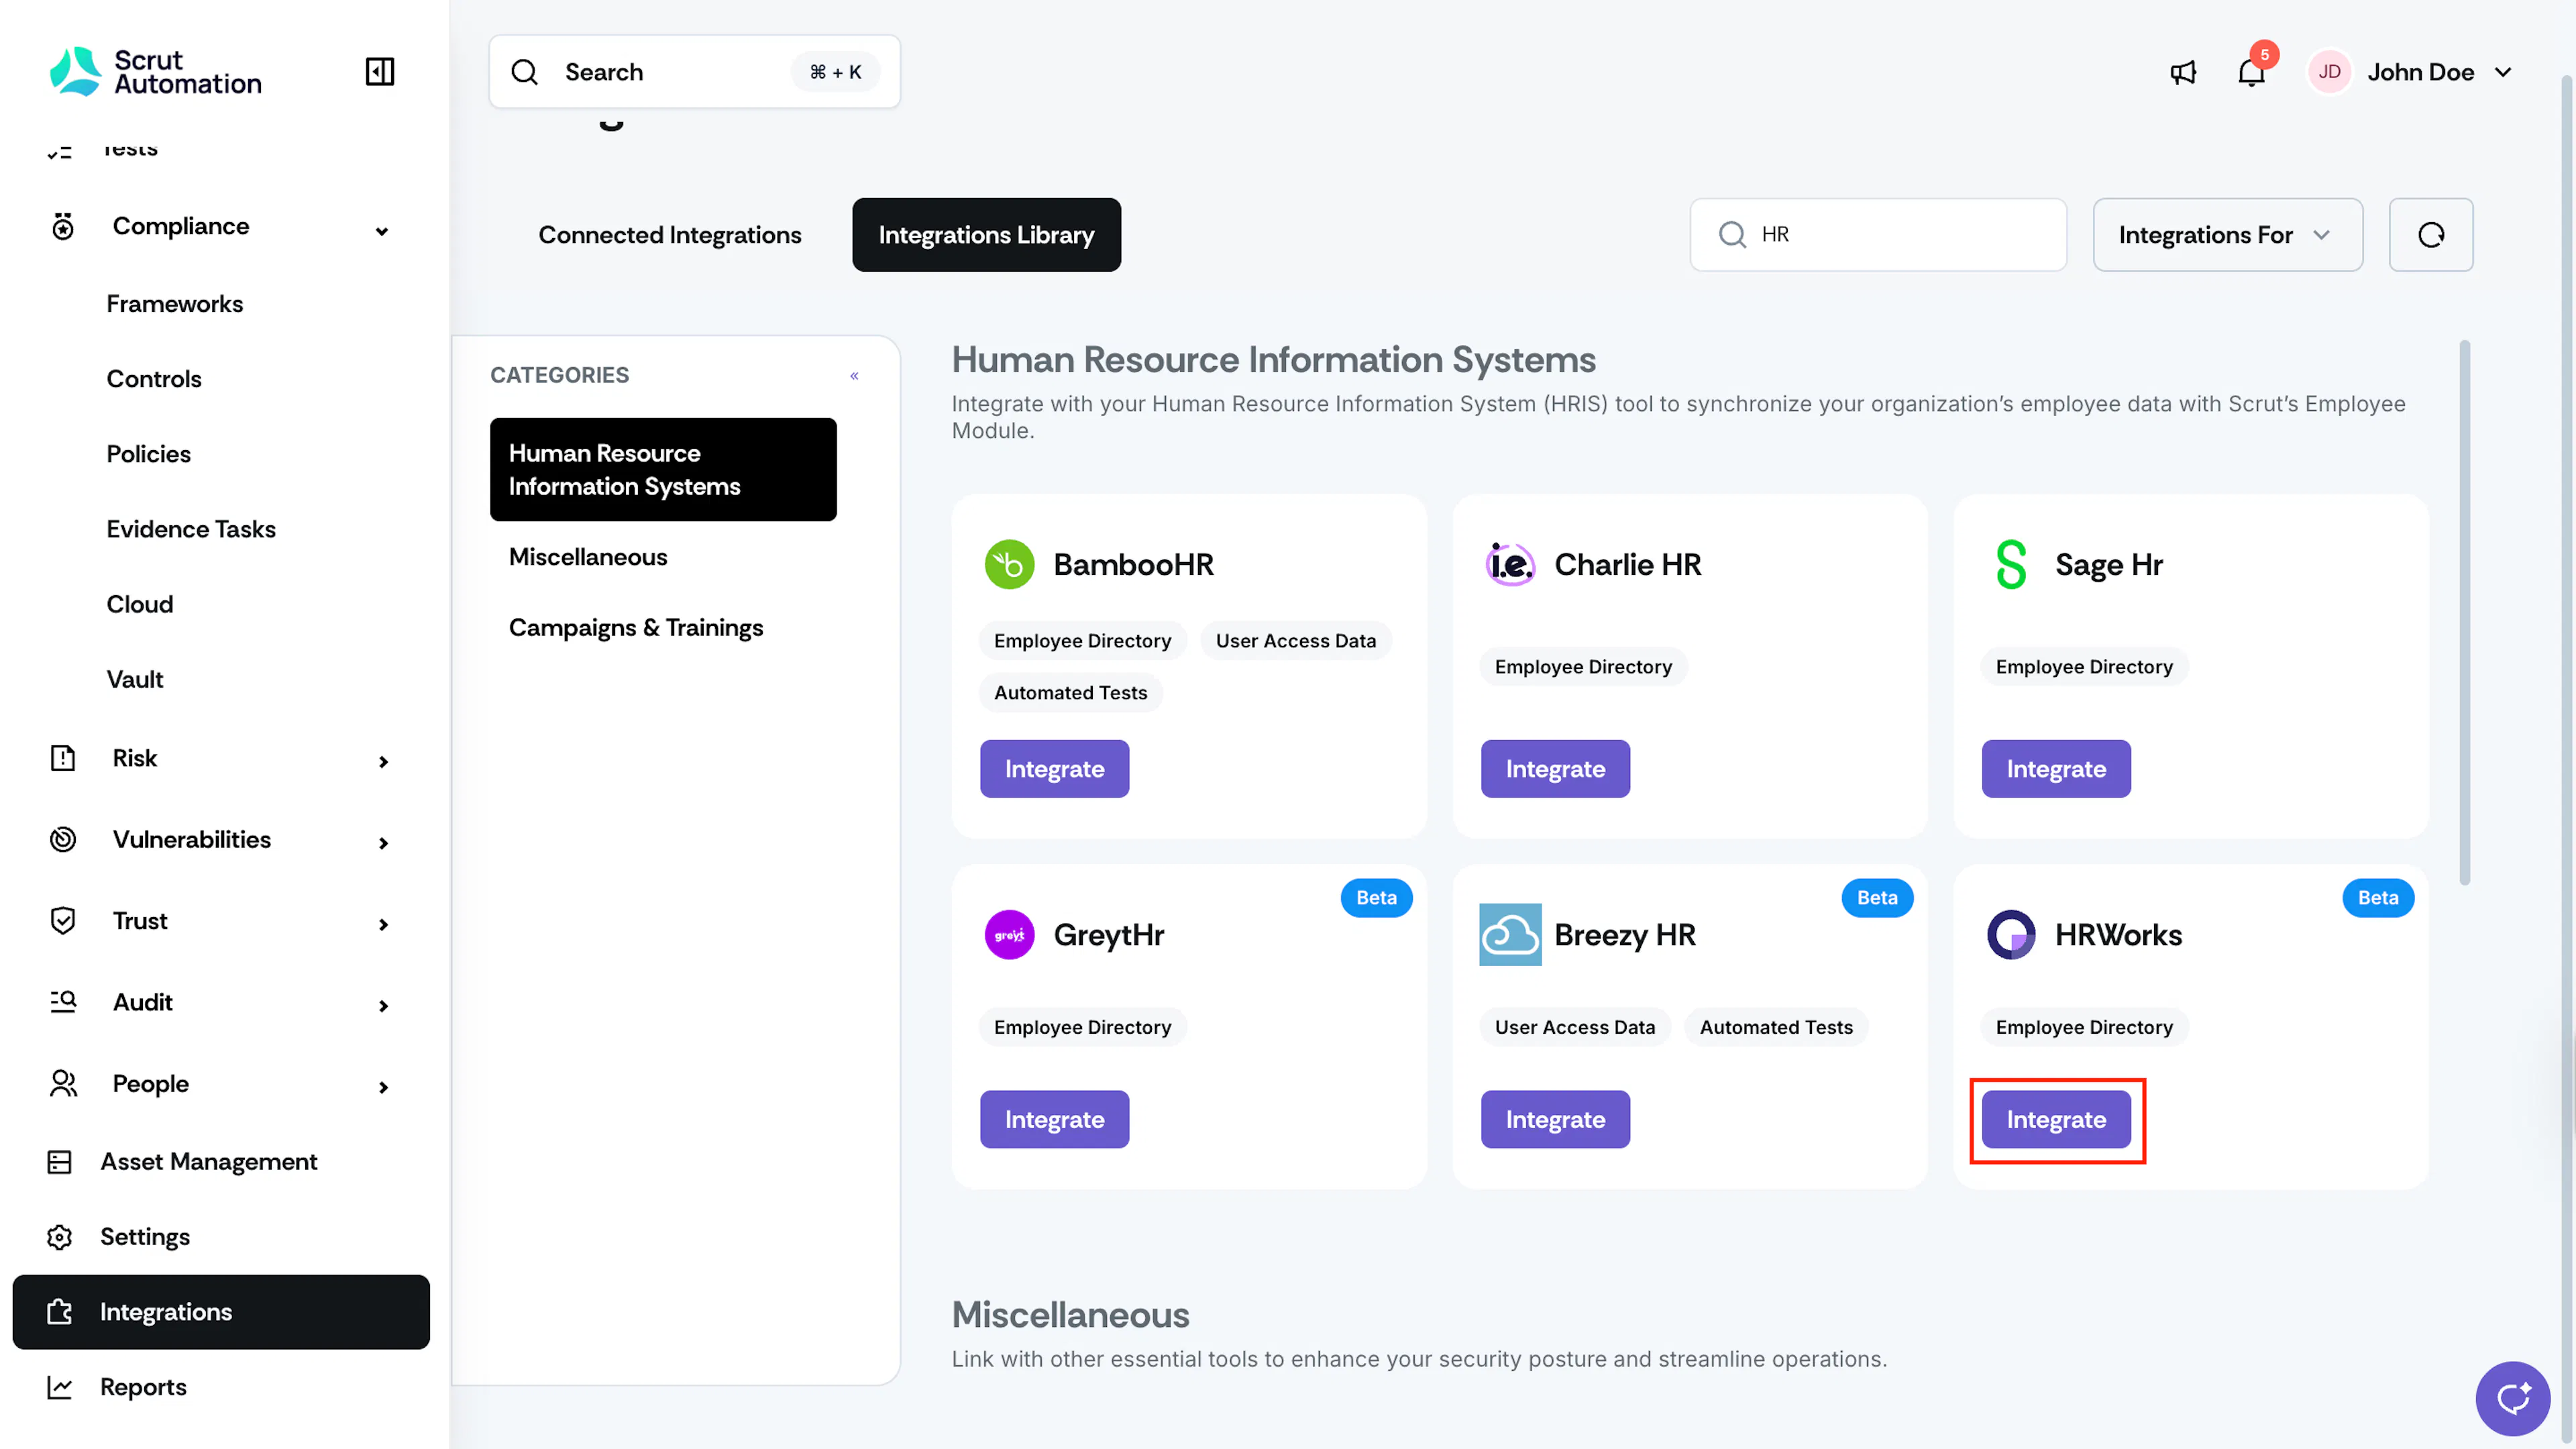Click Integrate for Charlie HR
This screenshot has width=2576, height=1449.
[x=1555, y=769]
